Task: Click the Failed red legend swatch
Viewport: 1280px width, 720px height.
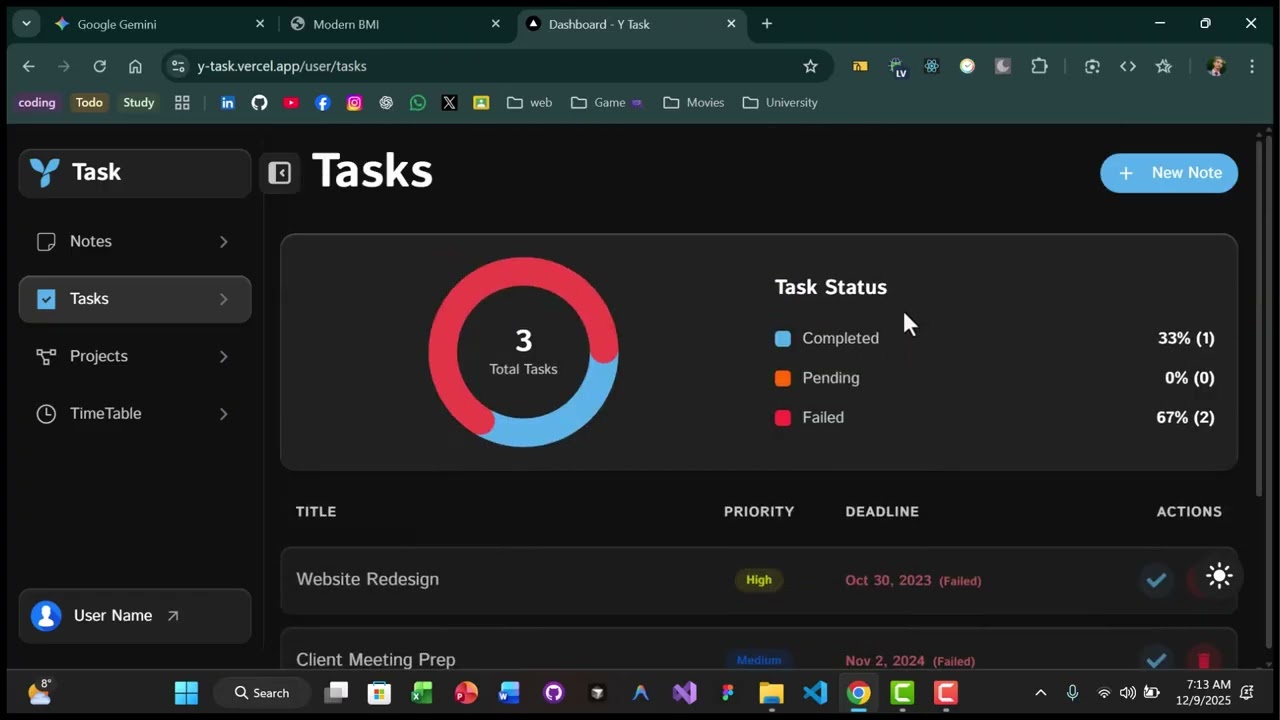Action: 783,418
